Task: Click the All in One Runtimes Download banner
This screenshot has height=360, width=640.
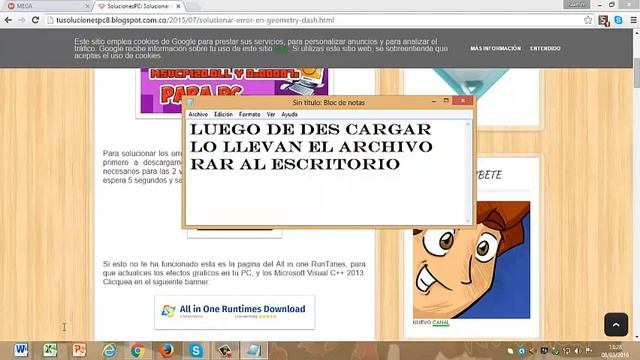Action: (234, 312)
